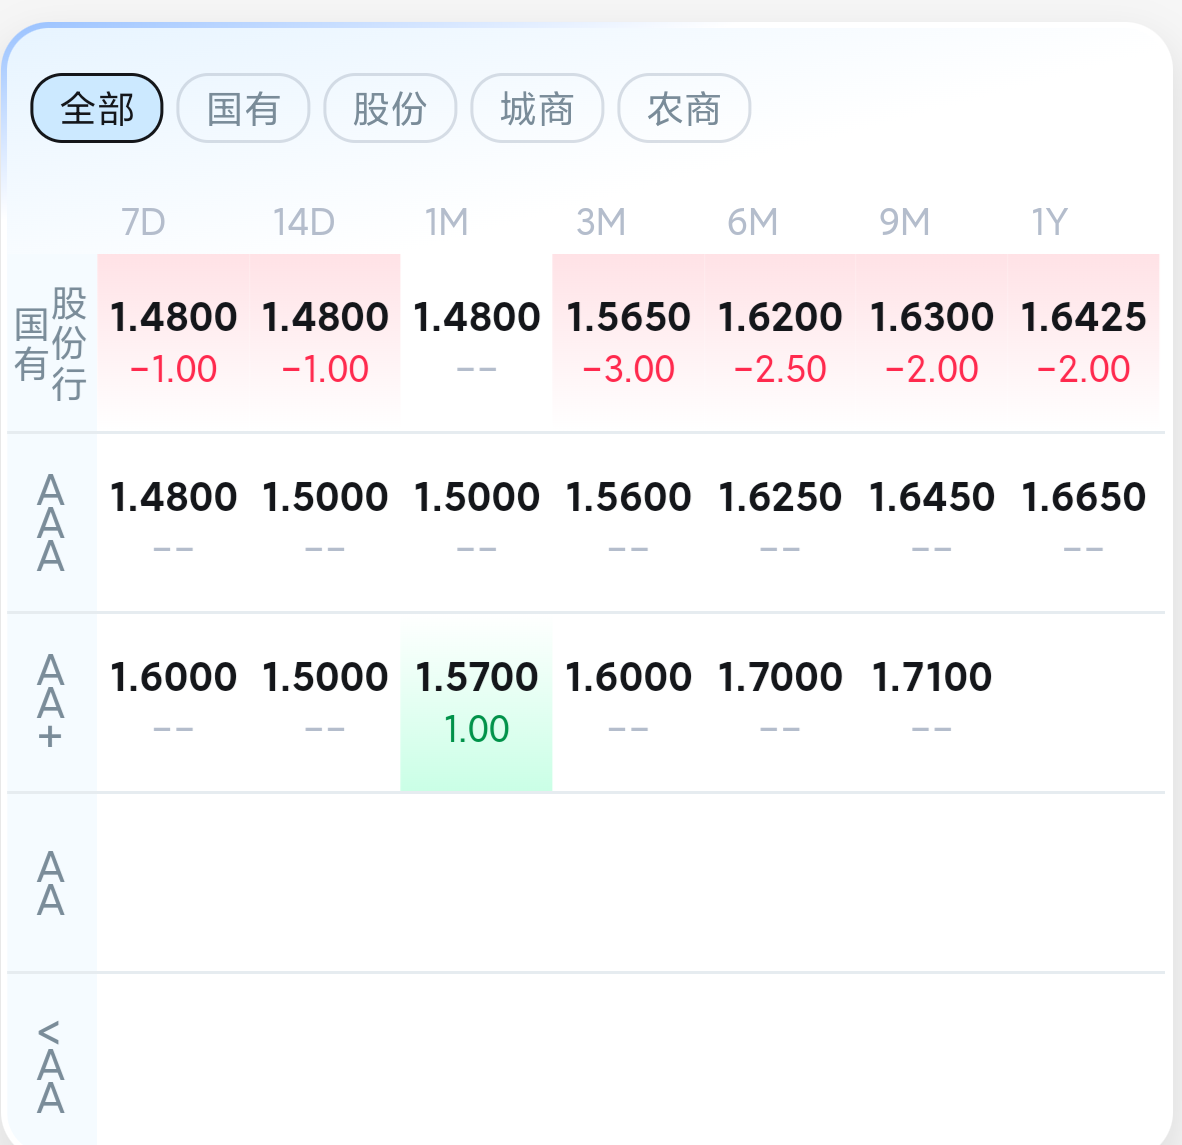
Task: Select the AA row label
Action: 51,883
